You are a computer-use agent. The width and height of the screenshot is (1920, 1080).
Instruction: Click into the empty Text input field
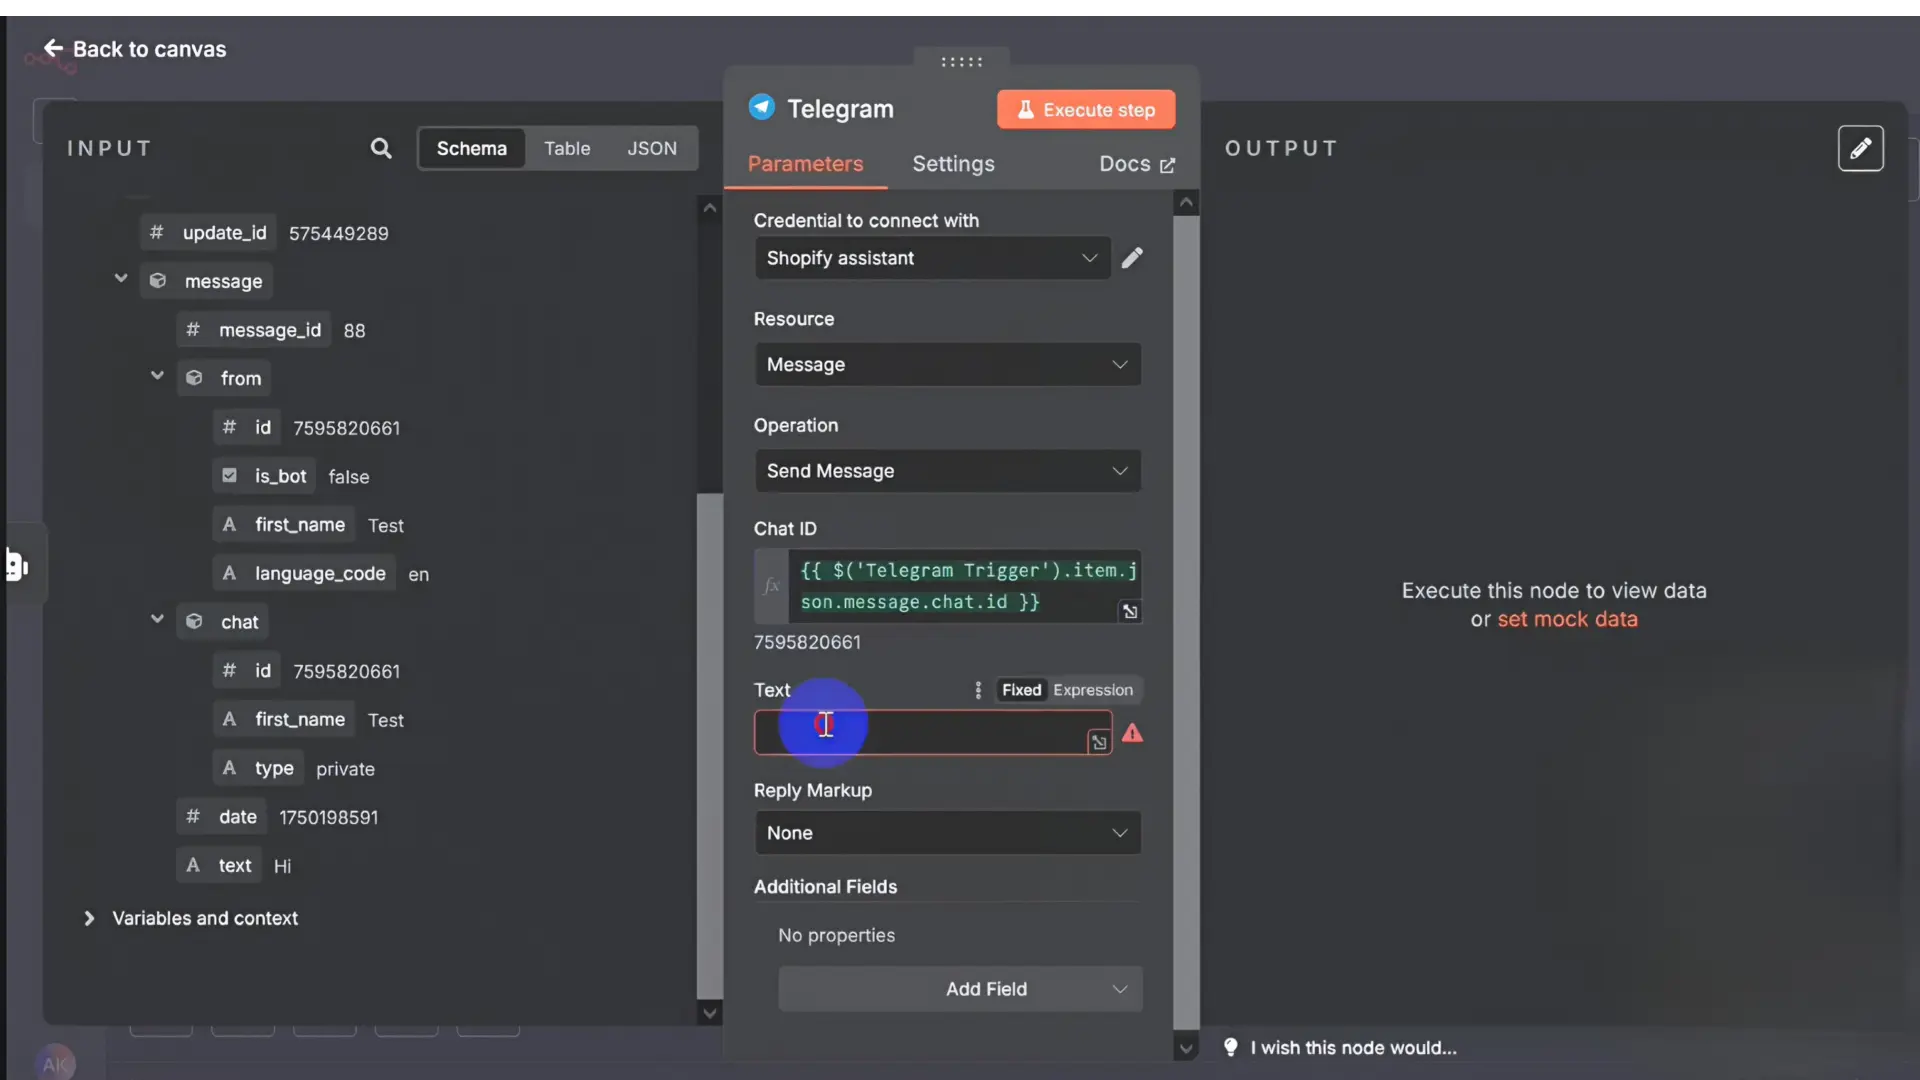point(930,733)
